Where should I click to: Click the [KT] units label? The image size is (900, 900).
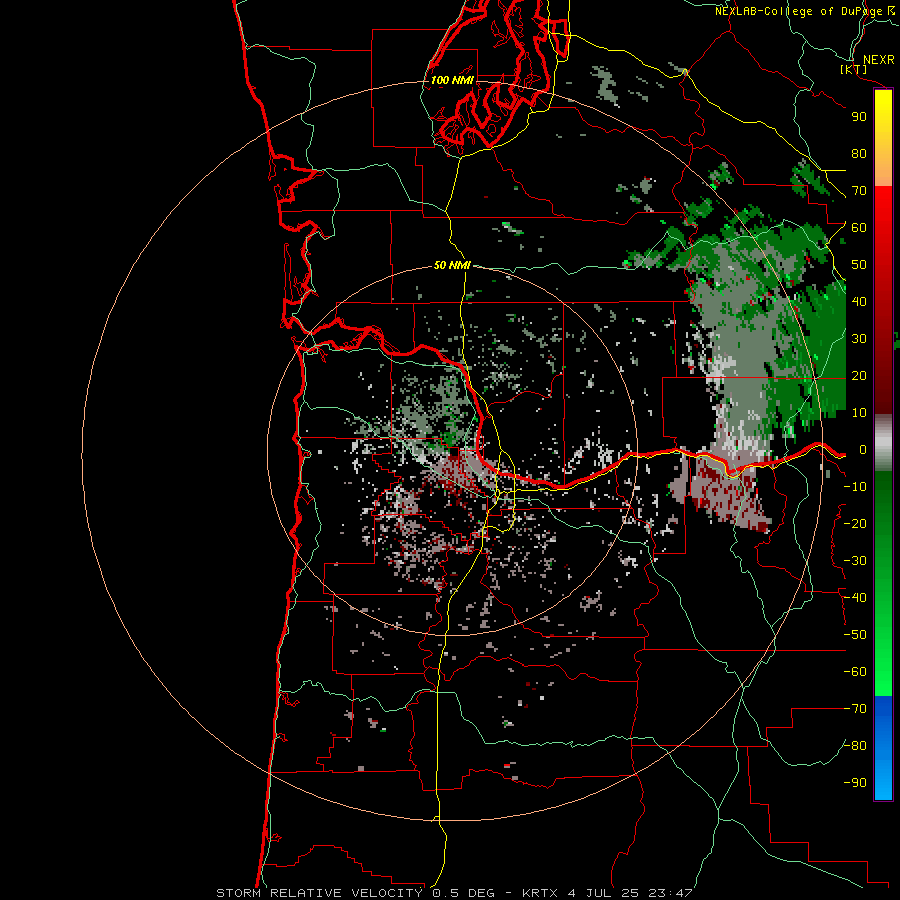[x=854, y=69]
